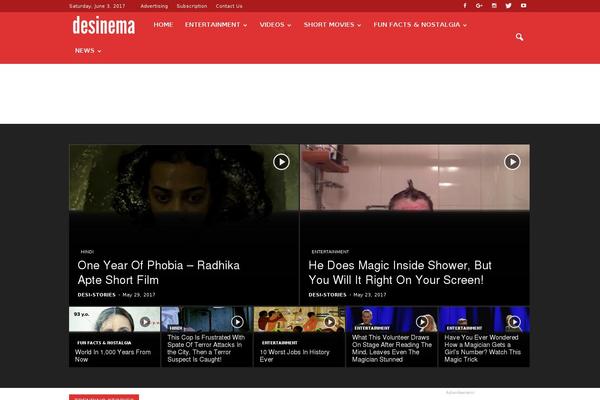The image size is (600, 400).
Task: Open 10 Worst Jobs In History Ever
Action: 294,356
